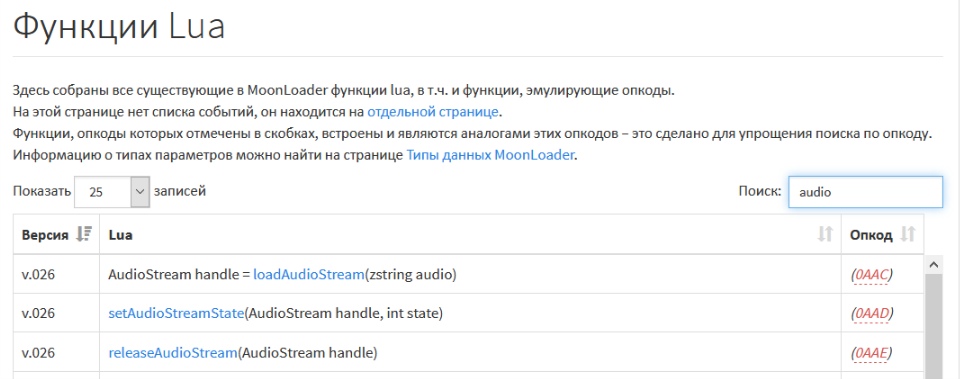Click v.026 in setAudioStreamState row
The image size is (960, 379).
click(x=39, y=313)
